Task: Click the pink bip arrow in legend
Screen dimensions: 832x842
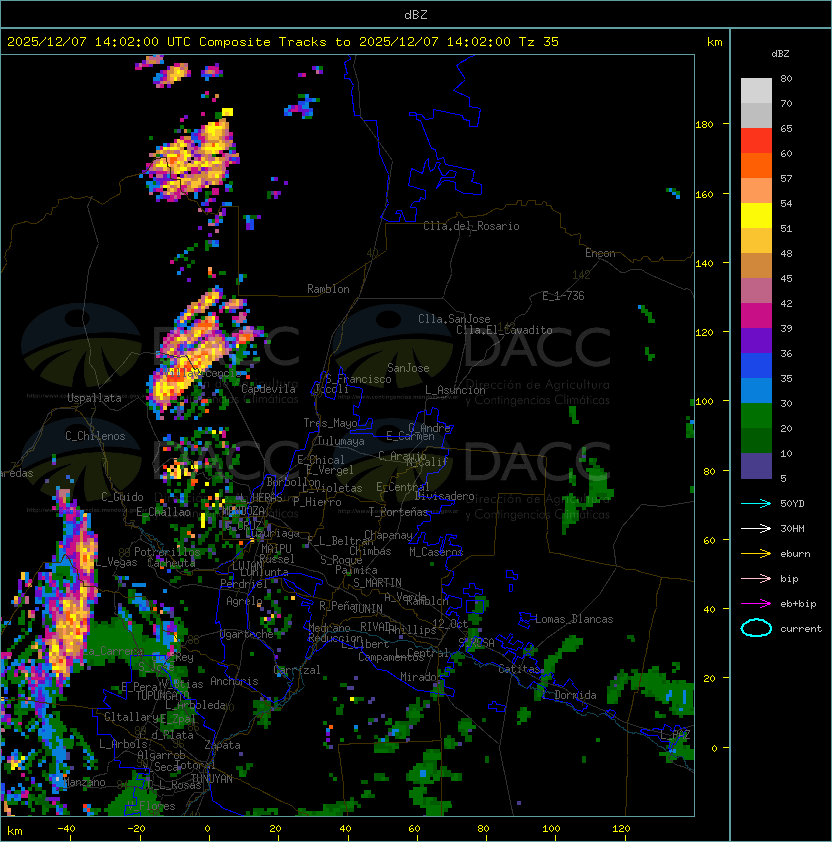Action: coord(756,578)
